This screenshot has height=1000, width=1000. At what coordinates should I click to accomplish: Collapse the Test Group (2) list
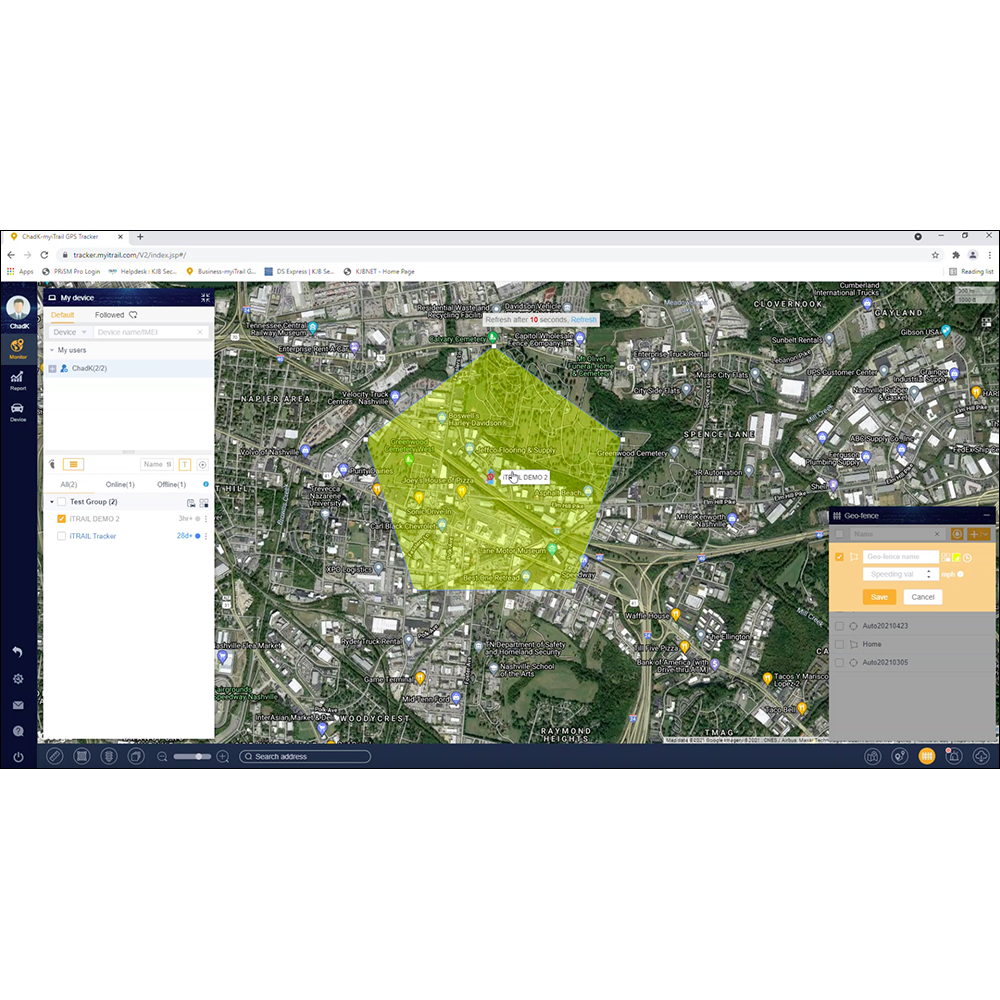[51, 502]
